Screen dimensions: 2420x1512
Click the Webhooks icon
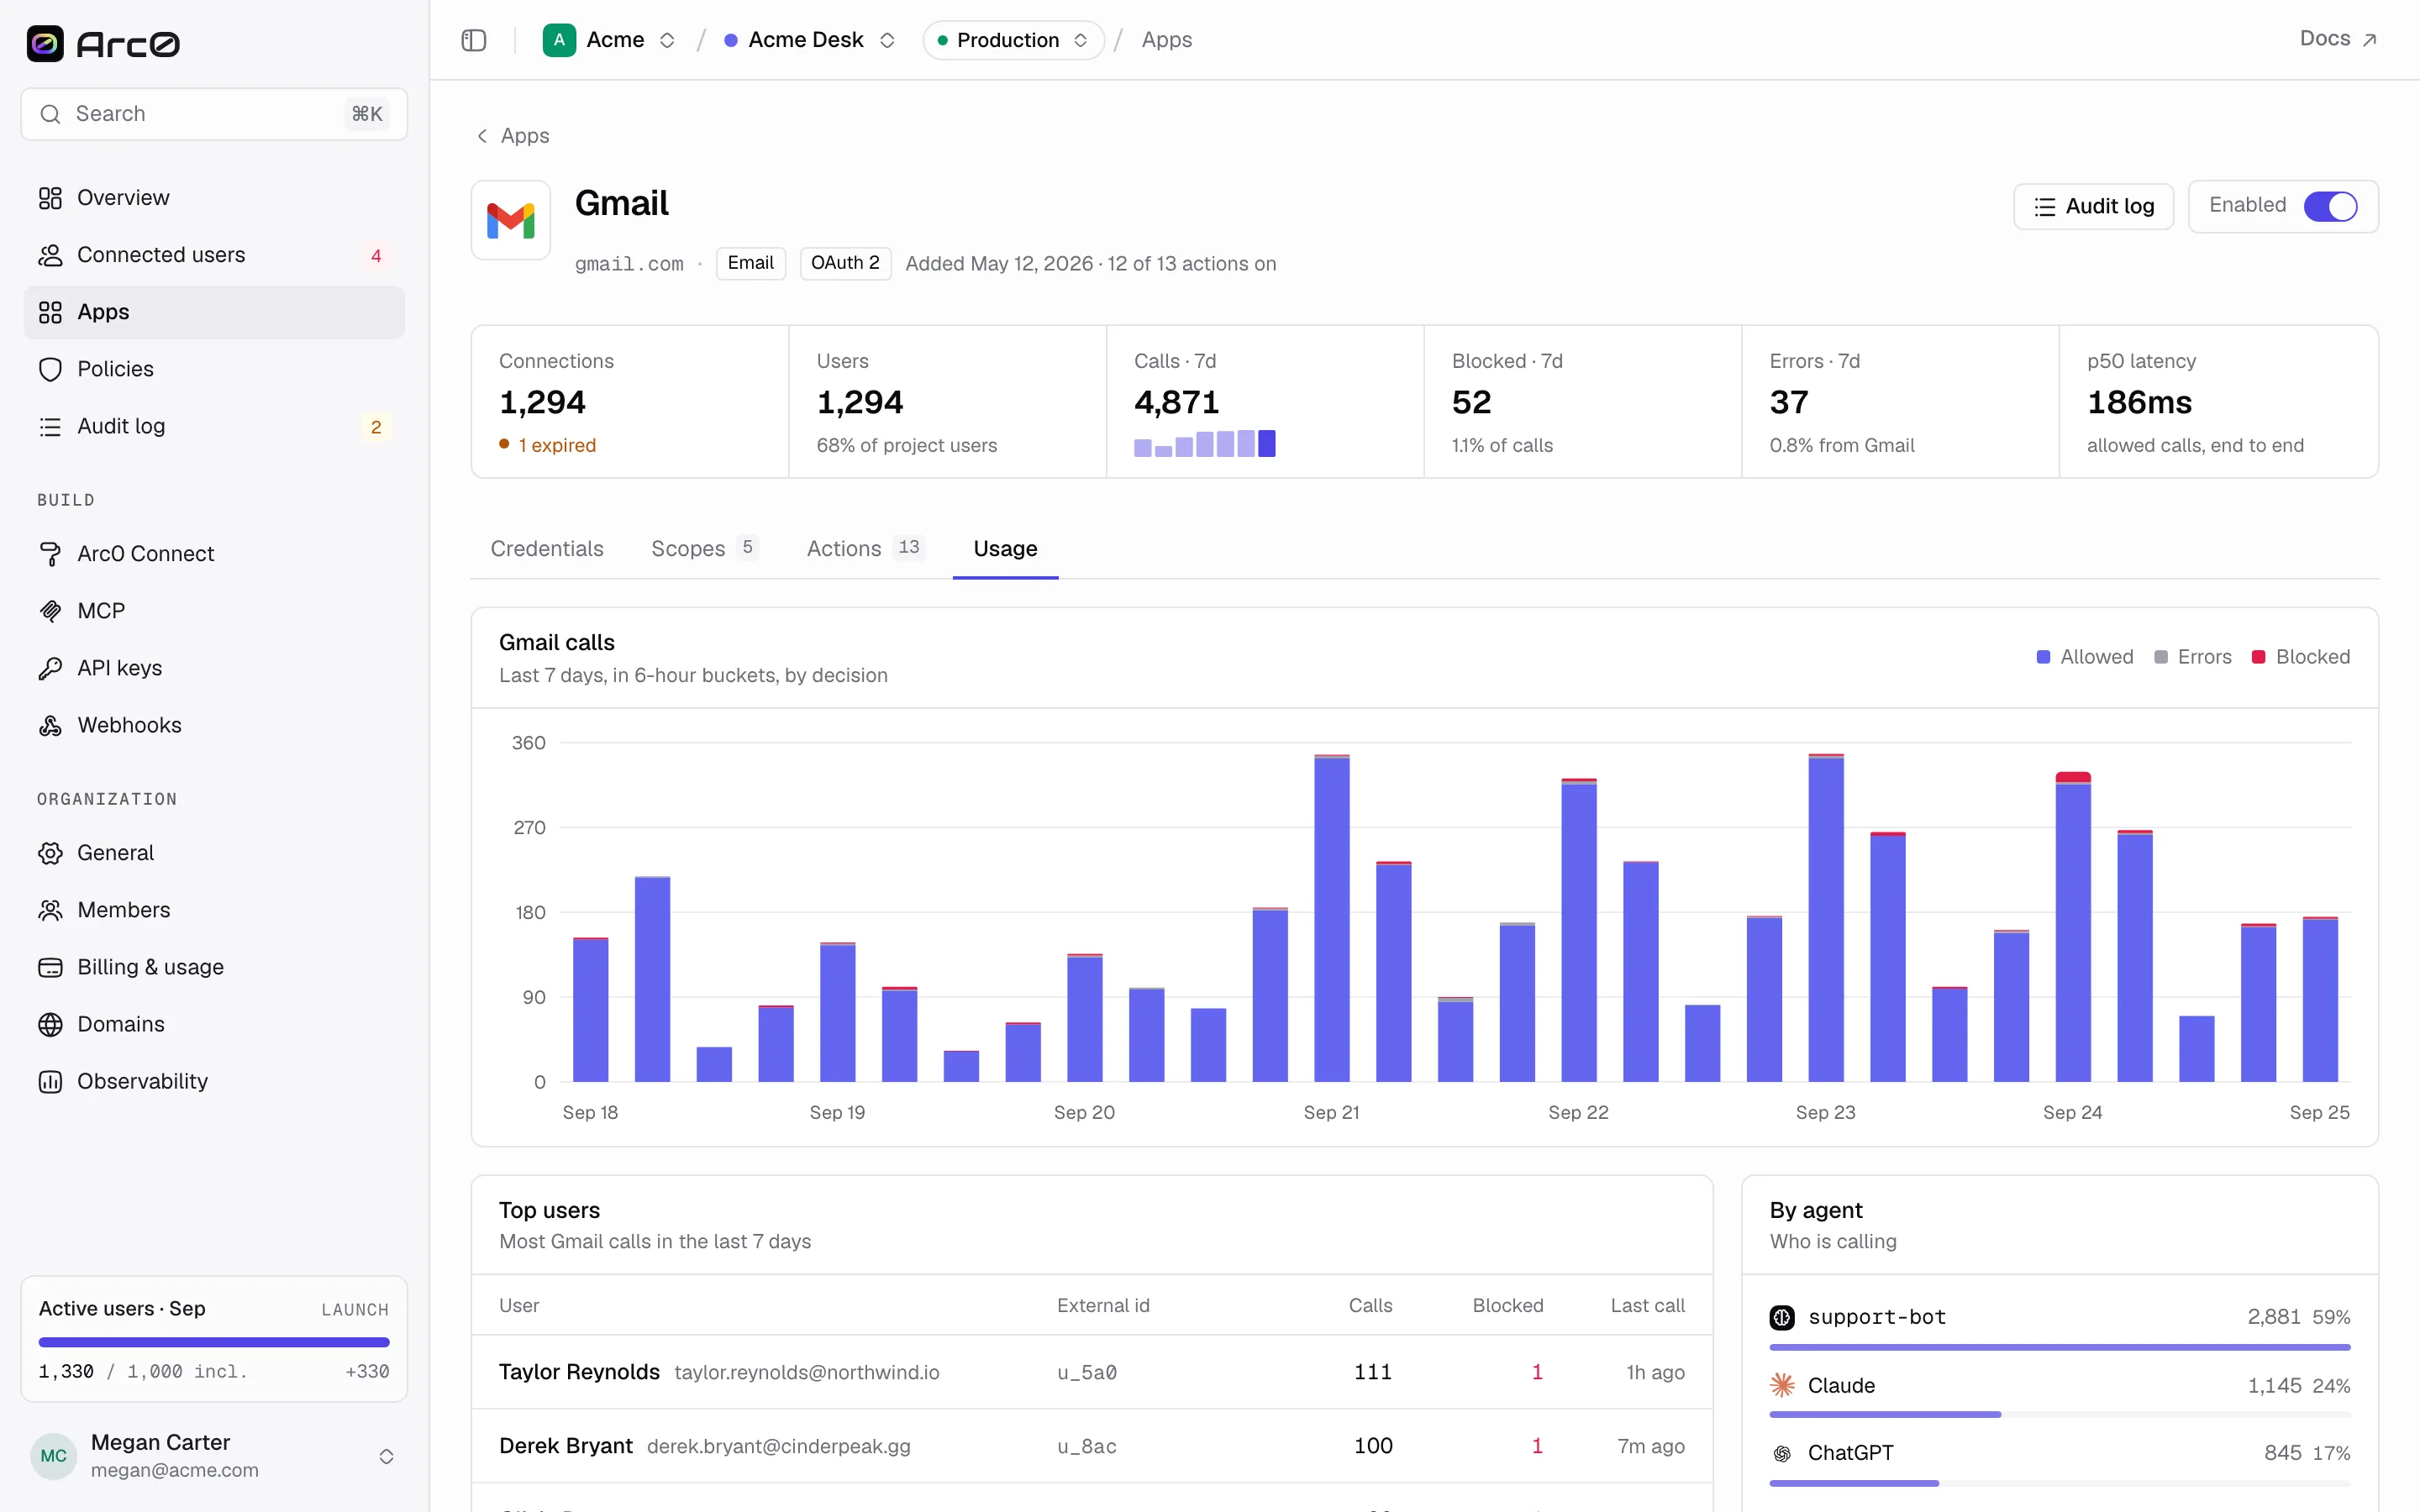point(50,725)
